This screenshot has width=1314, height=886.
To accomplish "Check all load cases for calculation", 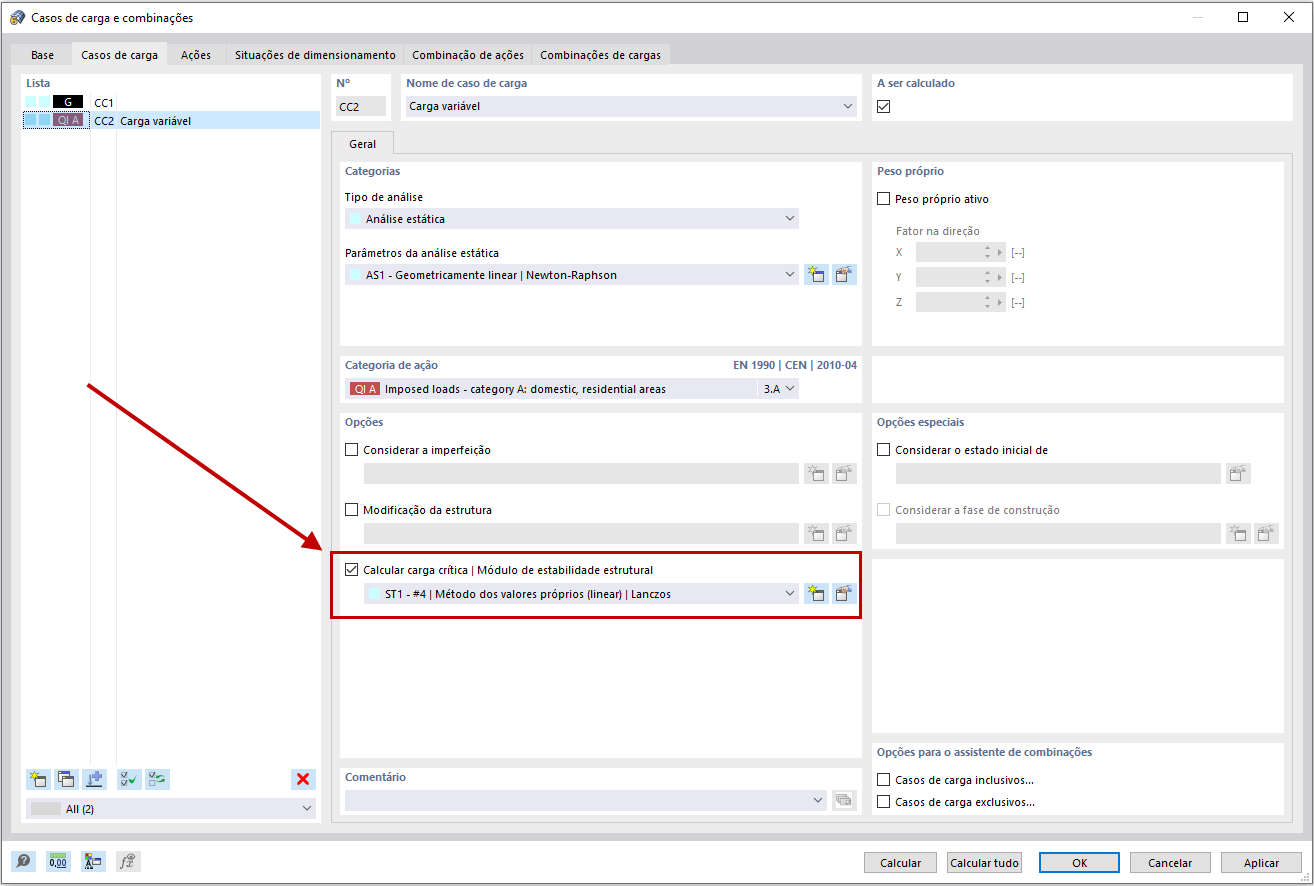I will click(x=128, y=779).
